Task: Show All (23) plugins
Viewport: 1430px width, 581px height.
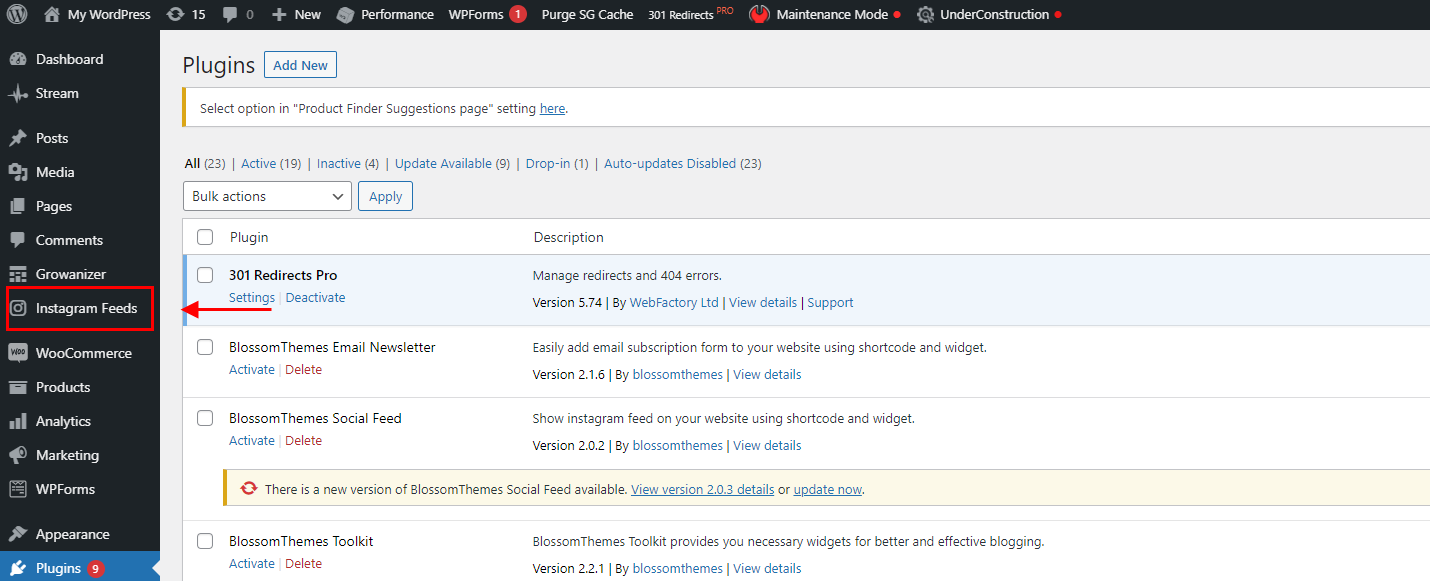Action: (205, 163)
